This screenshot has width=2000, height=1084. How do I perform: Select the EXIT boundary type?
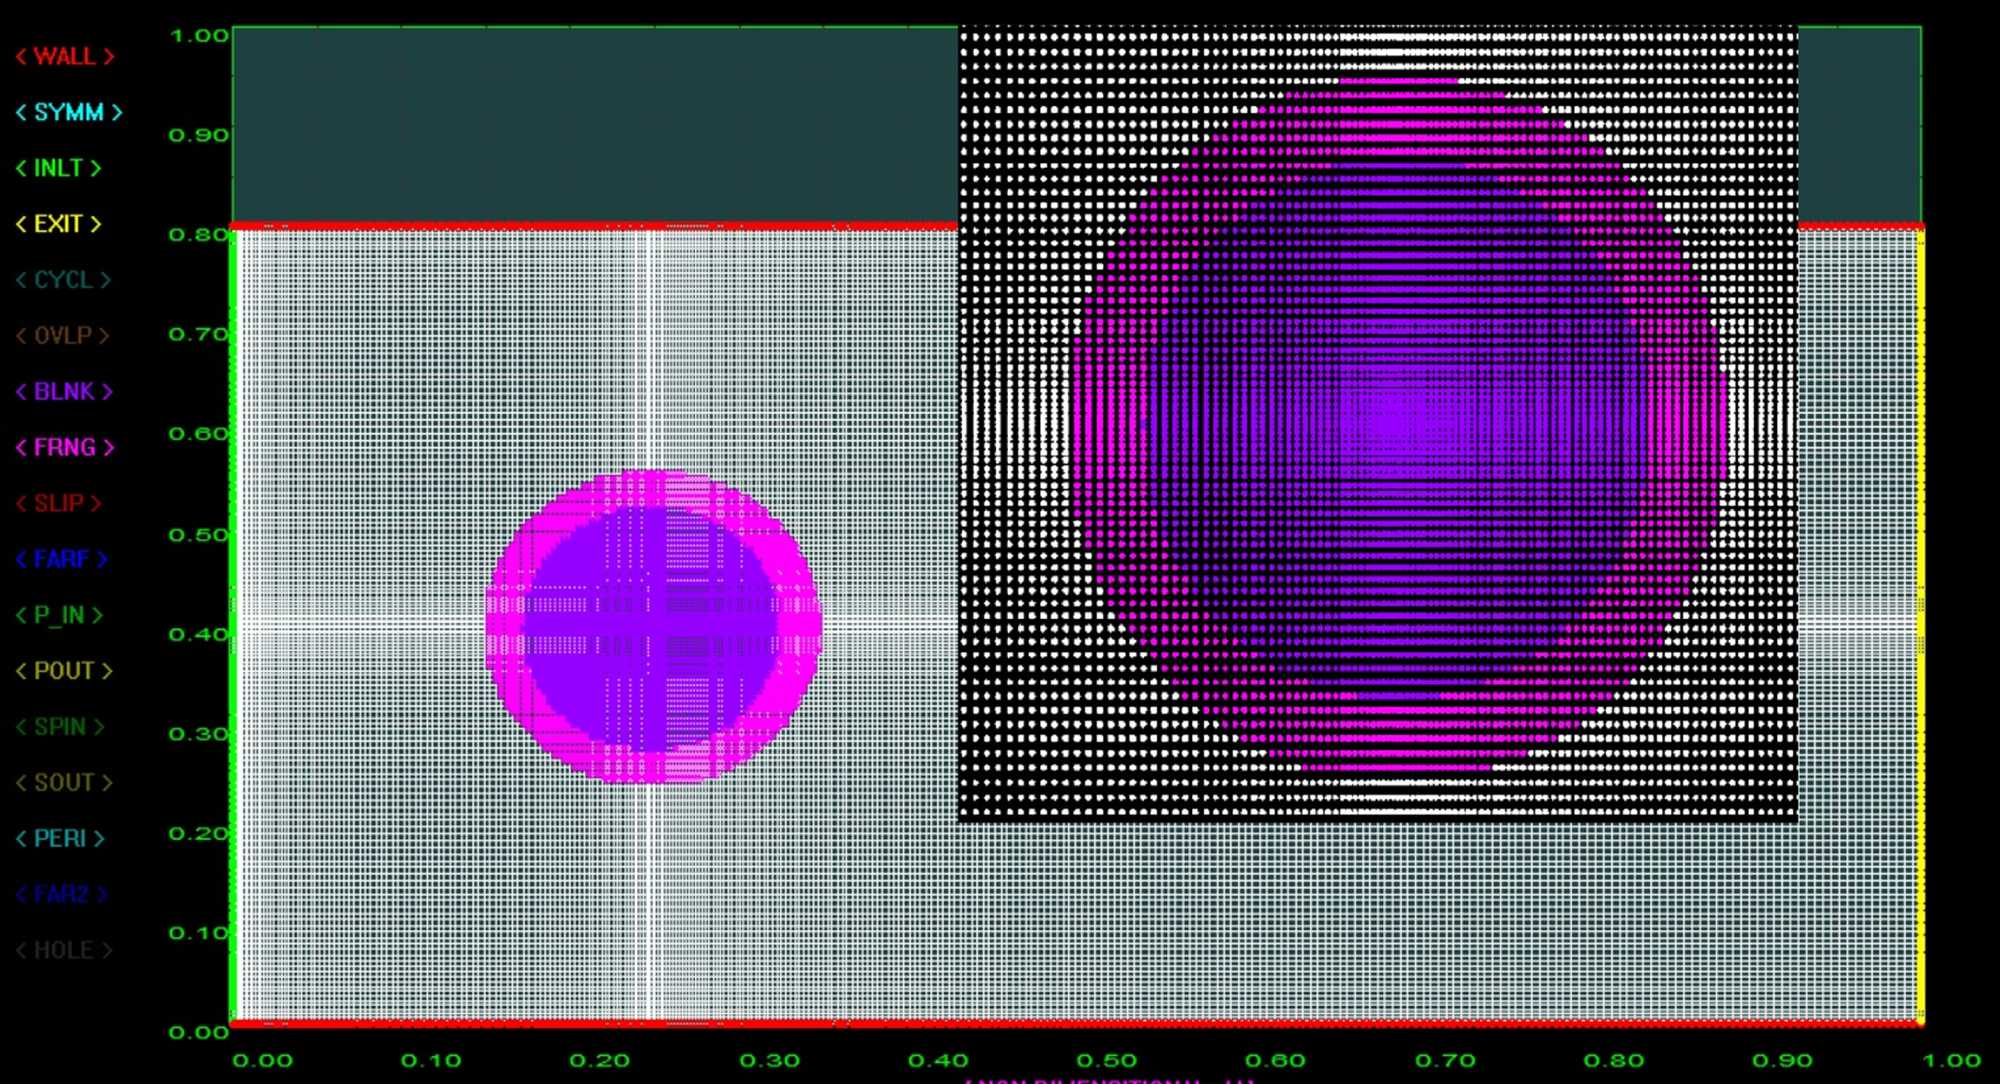click(59, 224)
